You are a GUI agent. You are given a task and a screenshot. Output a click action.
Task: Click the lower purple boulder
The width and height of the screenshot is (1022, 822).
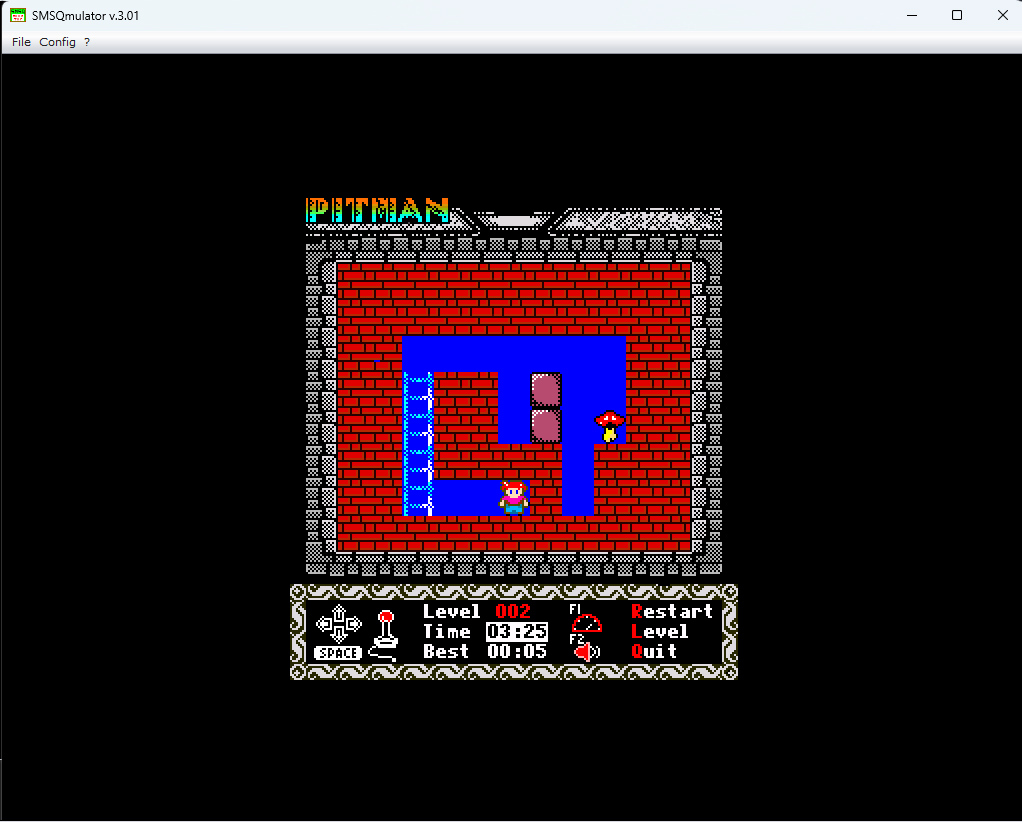pyautogui.click(x=546, y=426)
